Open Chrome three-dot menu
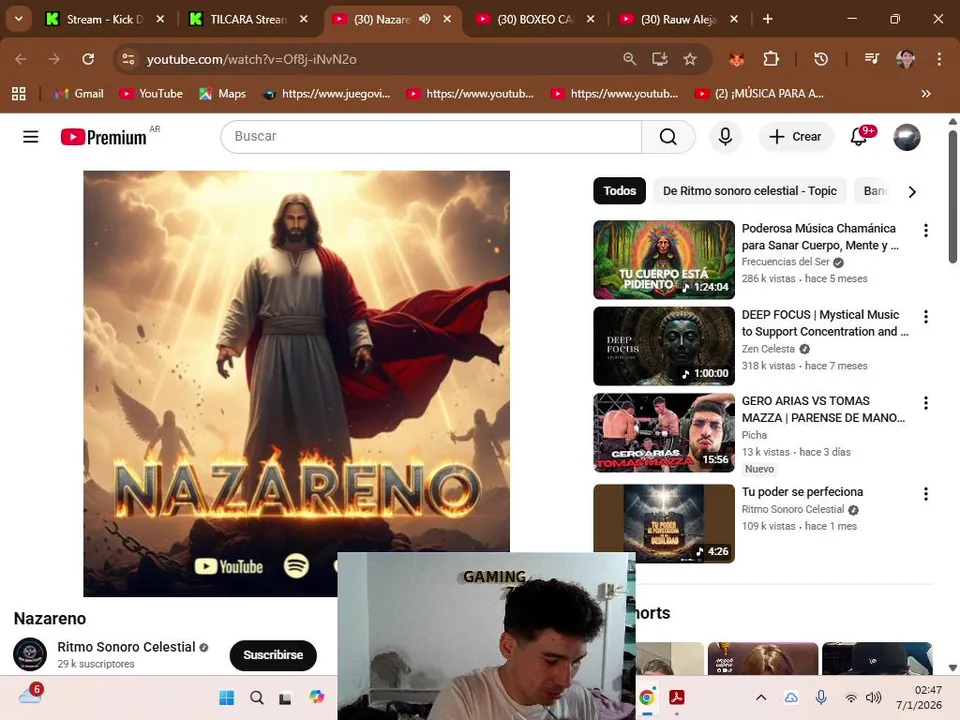The height and width of the screenshot is (720, 960). click(939, 59)
